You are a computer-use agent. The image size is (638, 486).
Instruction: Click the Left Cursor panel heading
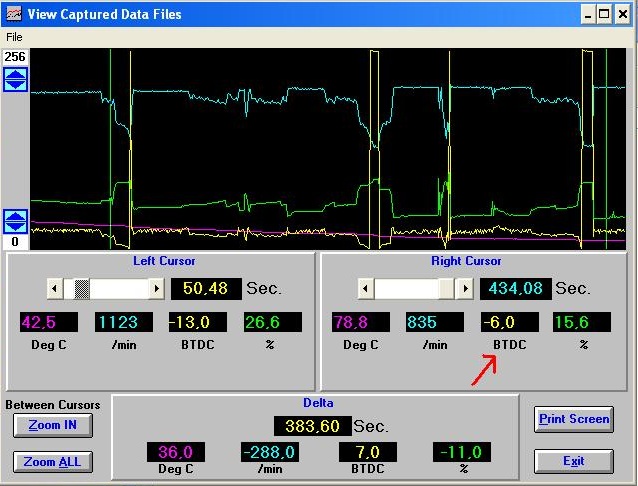164,261
